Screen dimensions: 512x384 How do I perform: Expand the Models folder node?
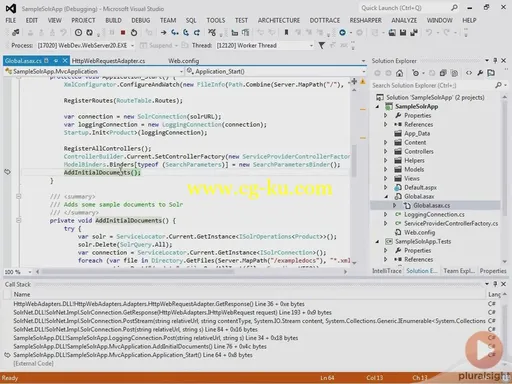[386, 169]
